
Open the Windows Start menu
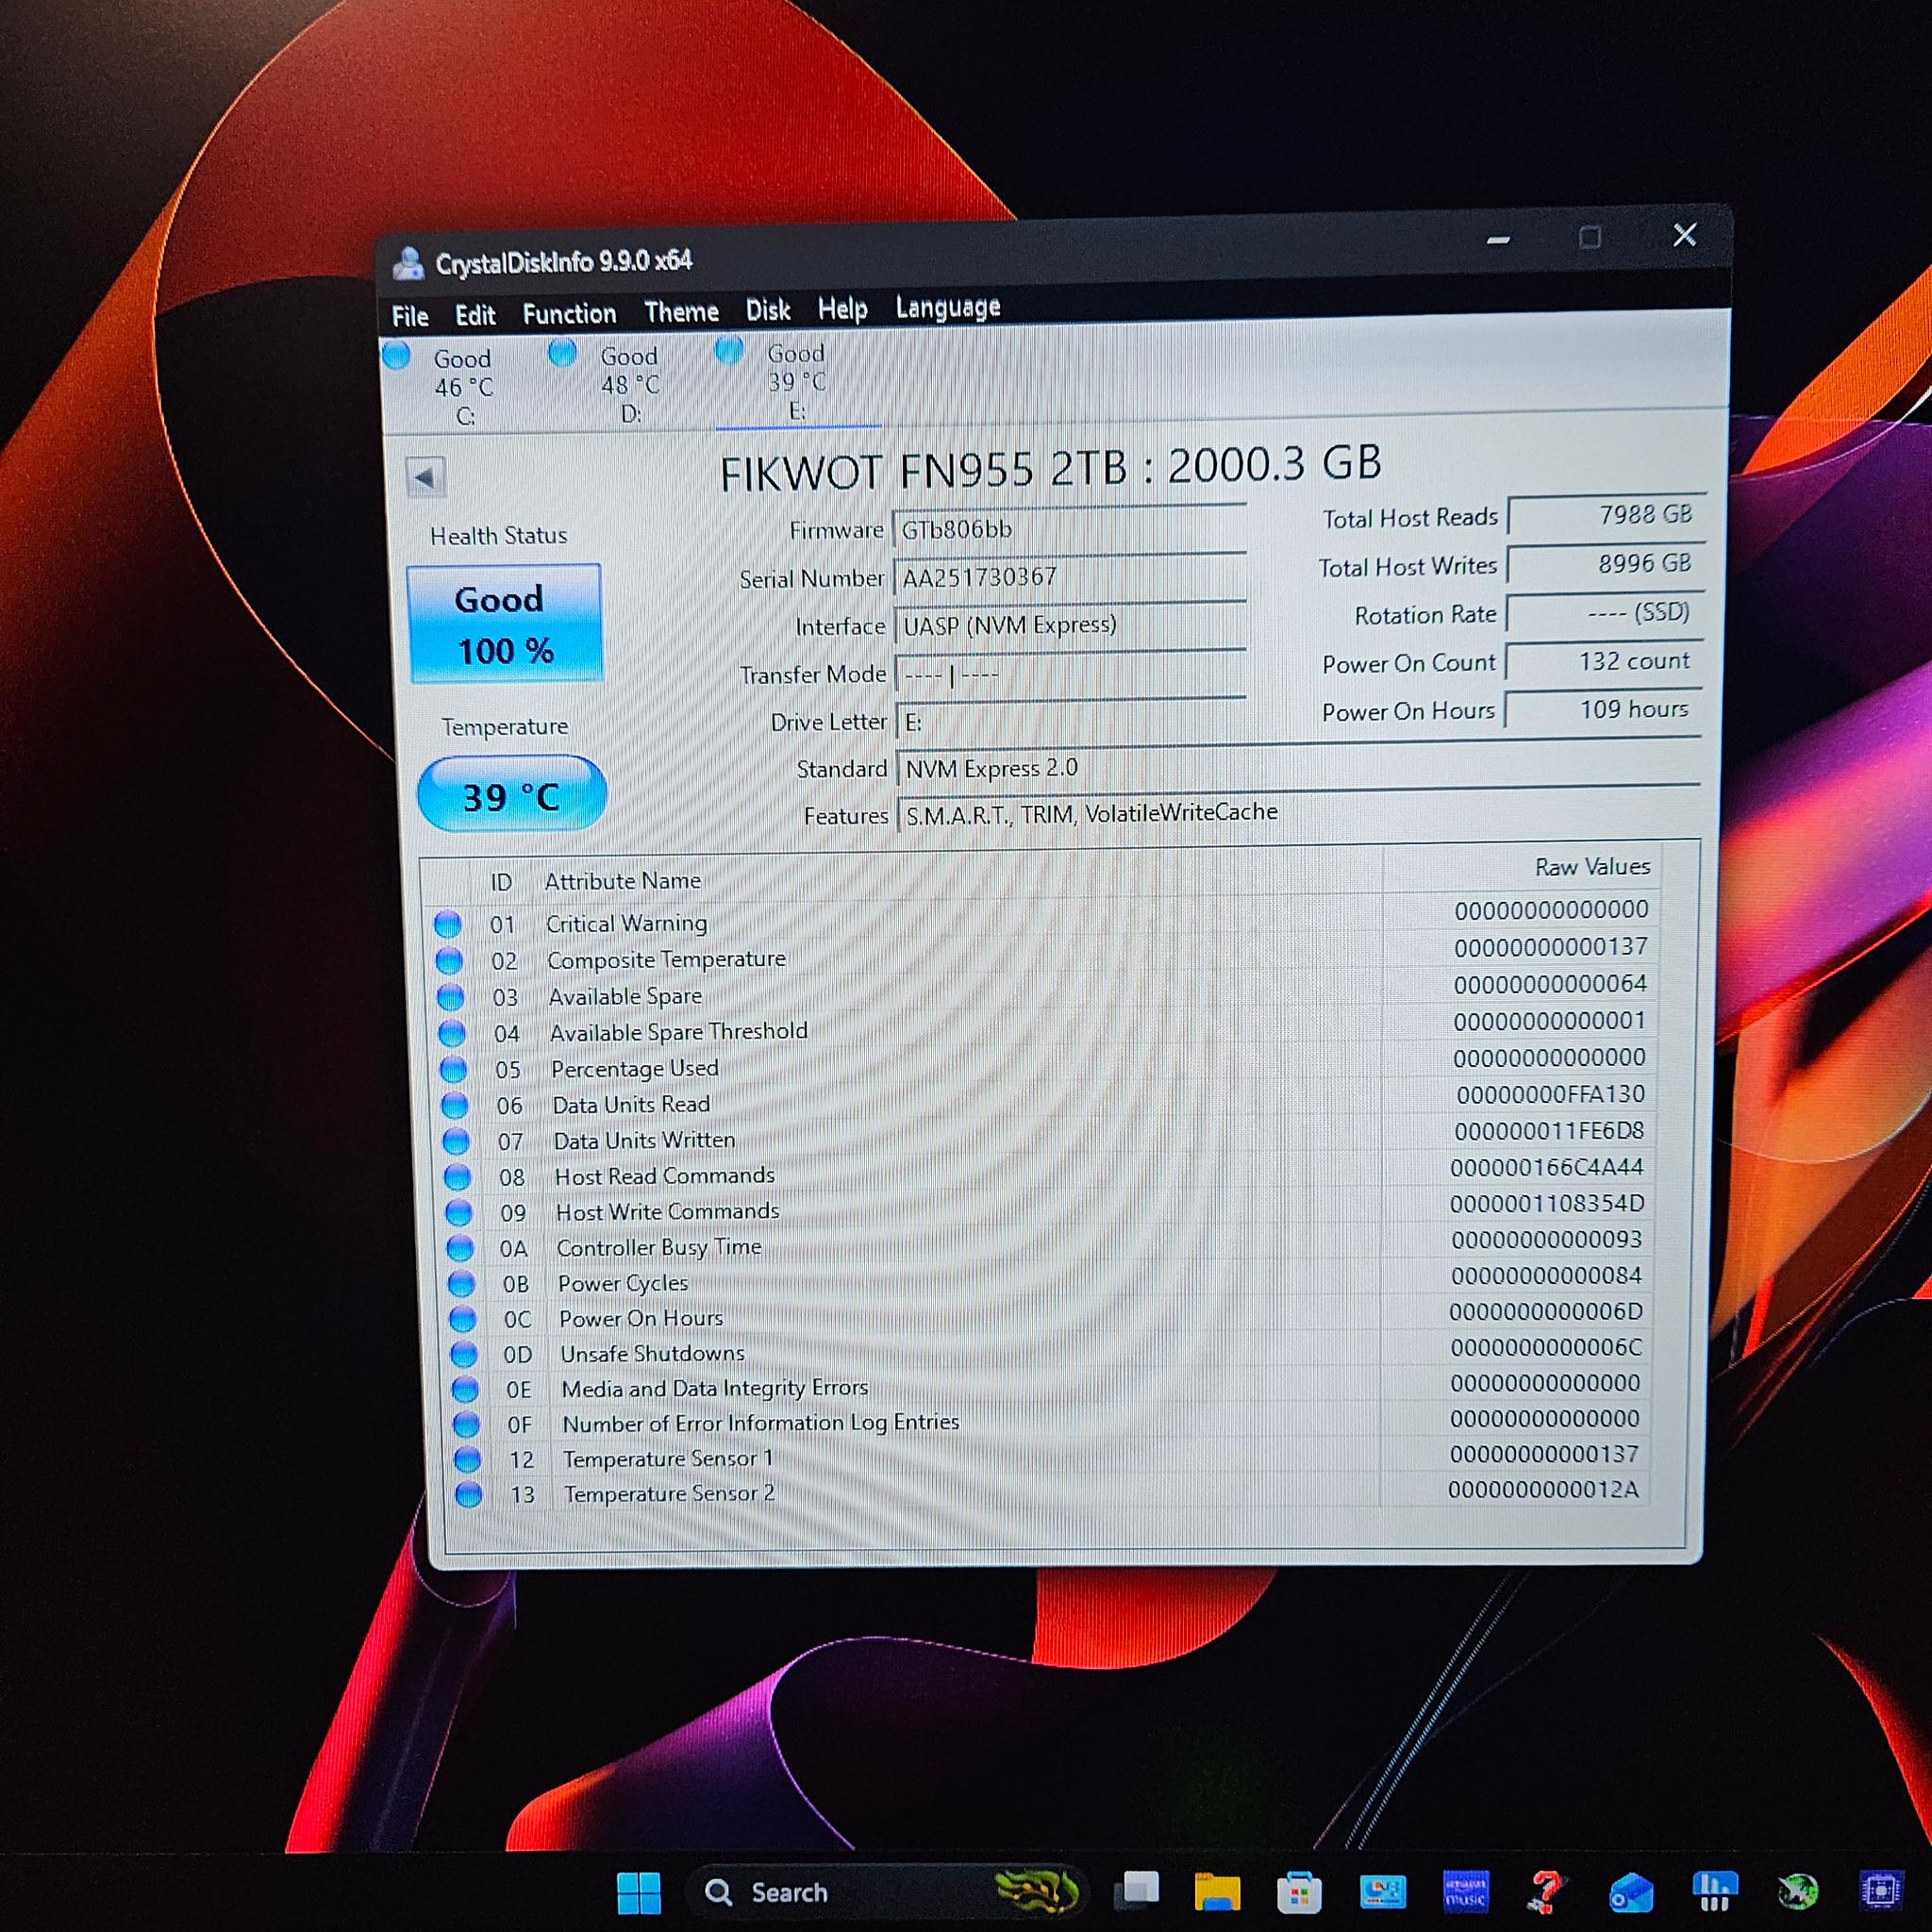coord(639,1892)
